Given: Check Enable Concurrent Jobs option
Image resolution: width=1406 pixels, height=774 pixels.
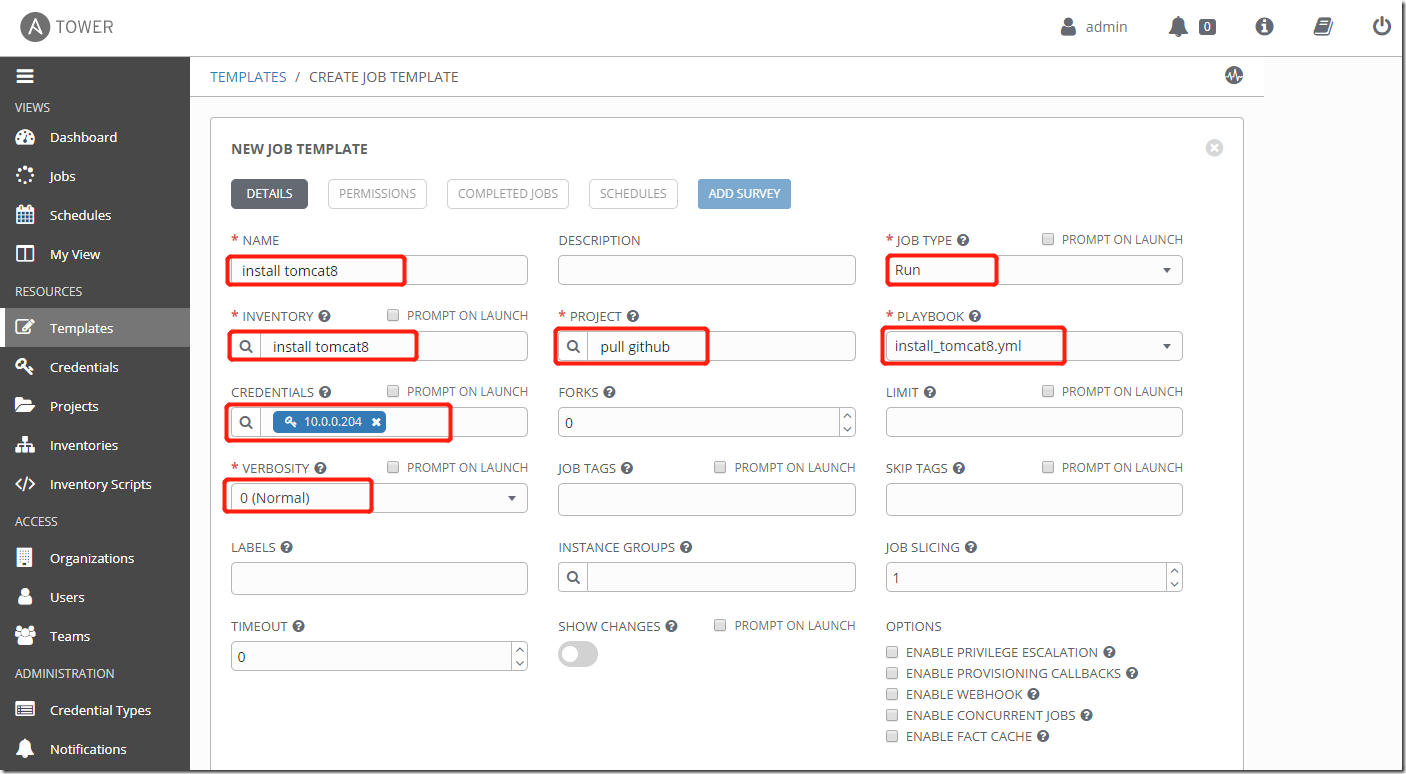Looking at the screenshot, I should (892, 715).
